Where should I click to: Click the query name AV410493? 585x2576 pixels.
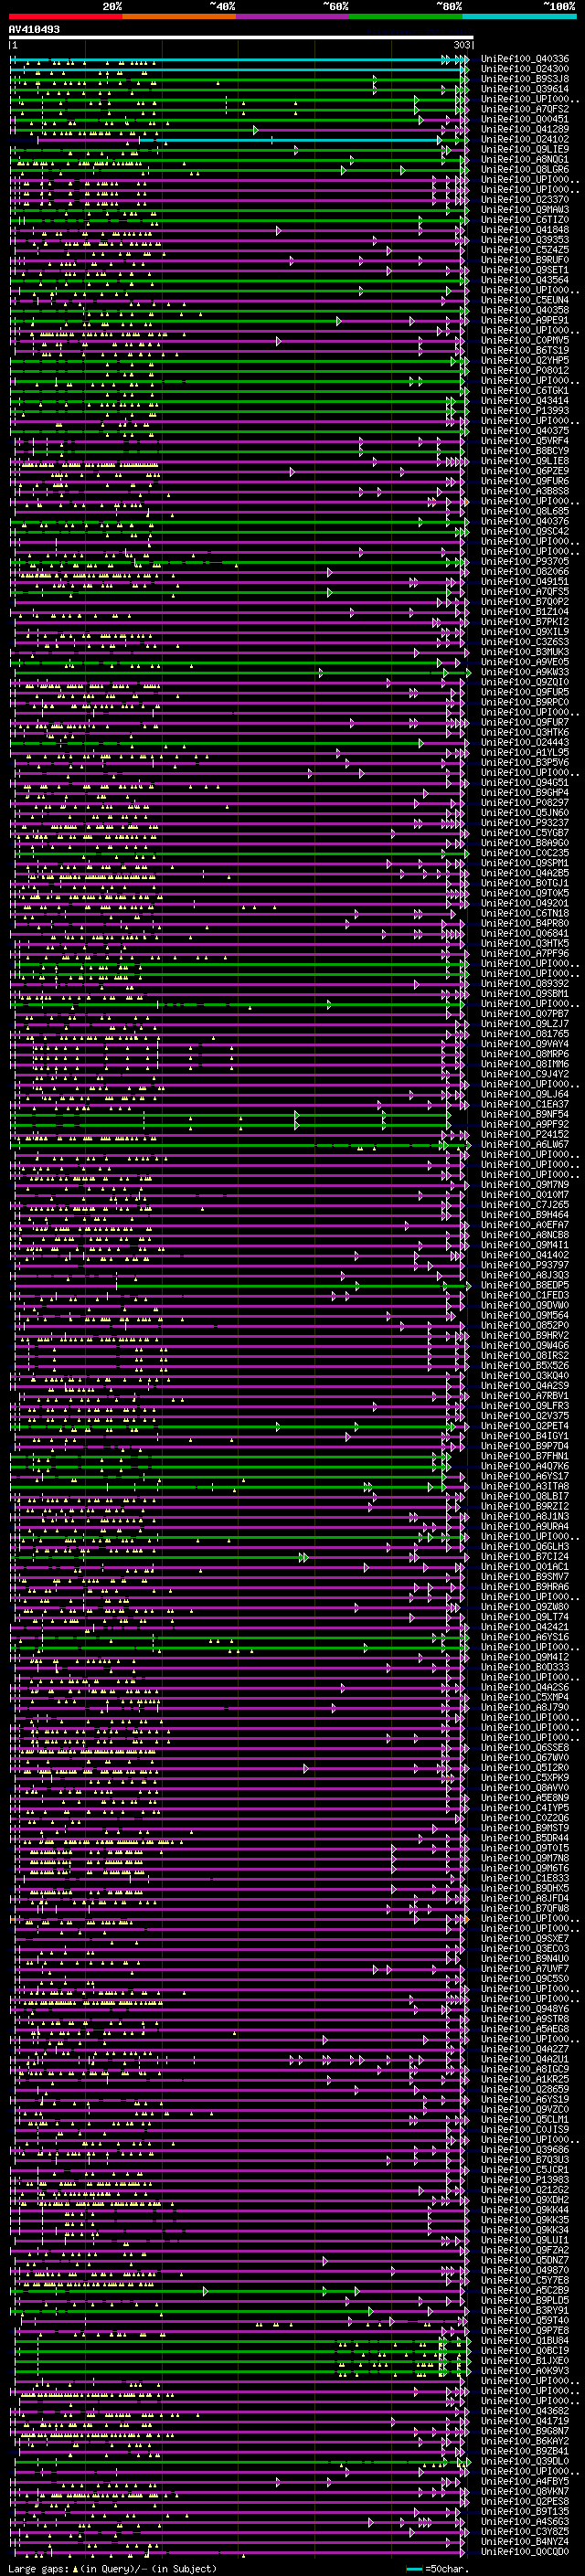click(34, 30)
